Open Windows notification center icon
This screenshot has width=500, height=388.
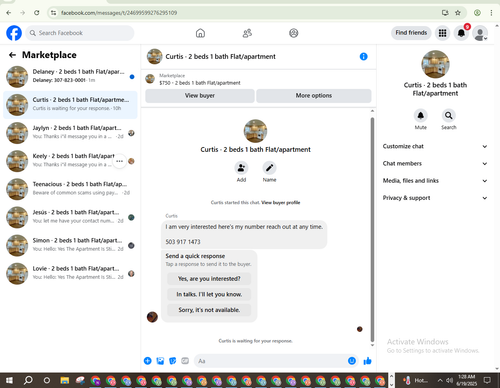487,380
